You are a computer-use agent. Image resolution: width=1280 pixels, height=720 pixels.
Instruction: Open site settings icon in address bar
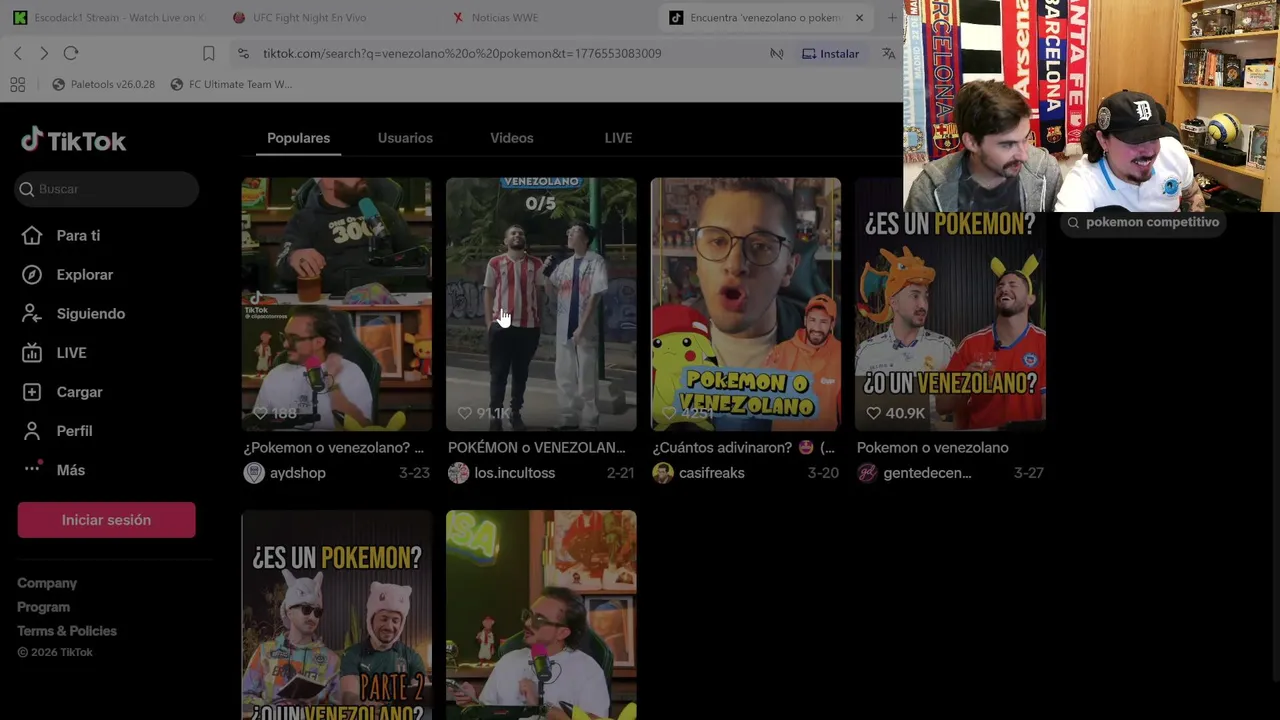[x=243, y=53]
